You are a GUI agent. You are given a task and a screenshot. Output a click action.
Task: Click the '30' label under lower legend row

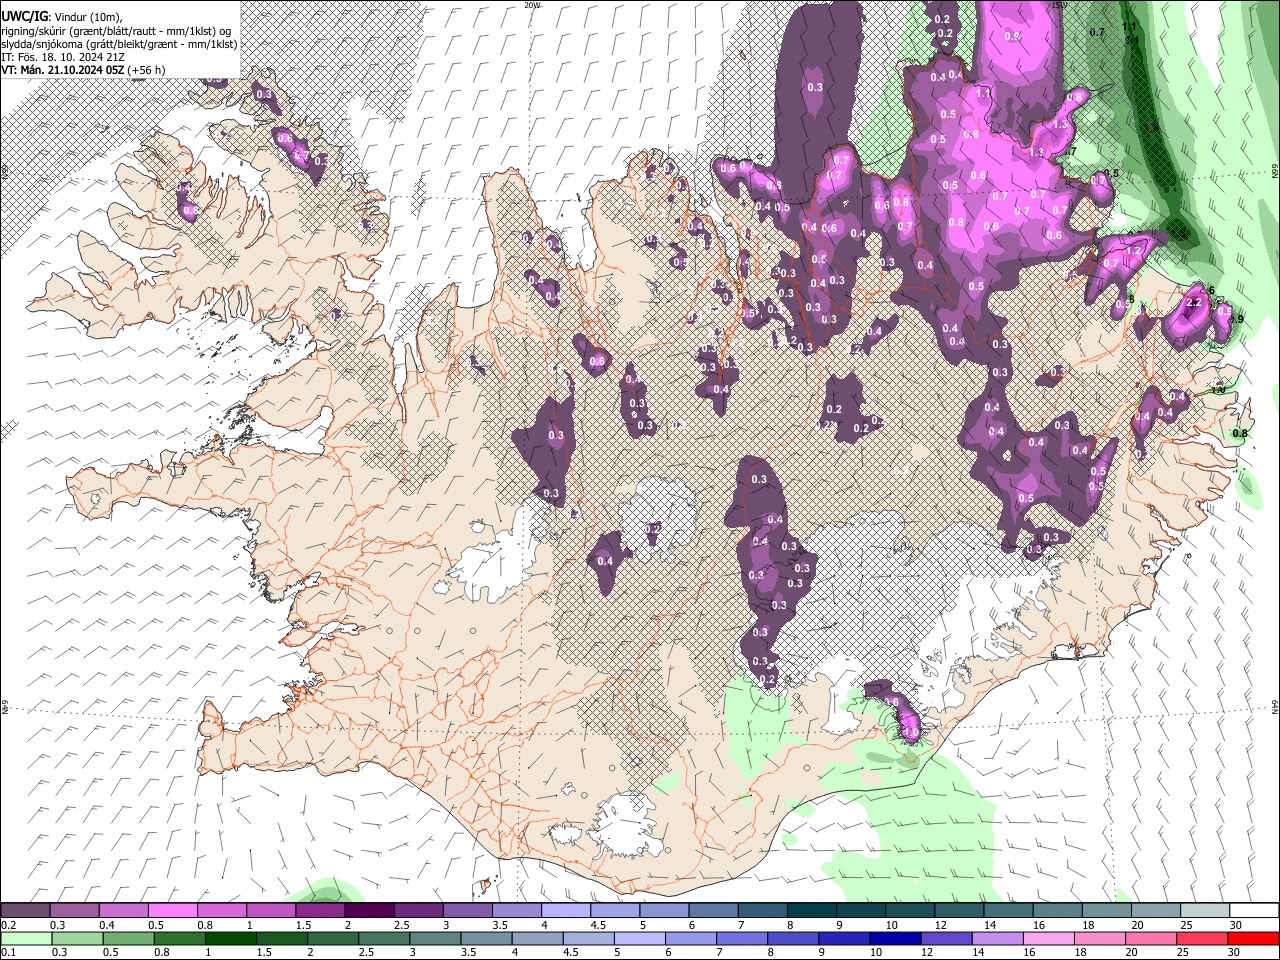(x=1234, y=952)
